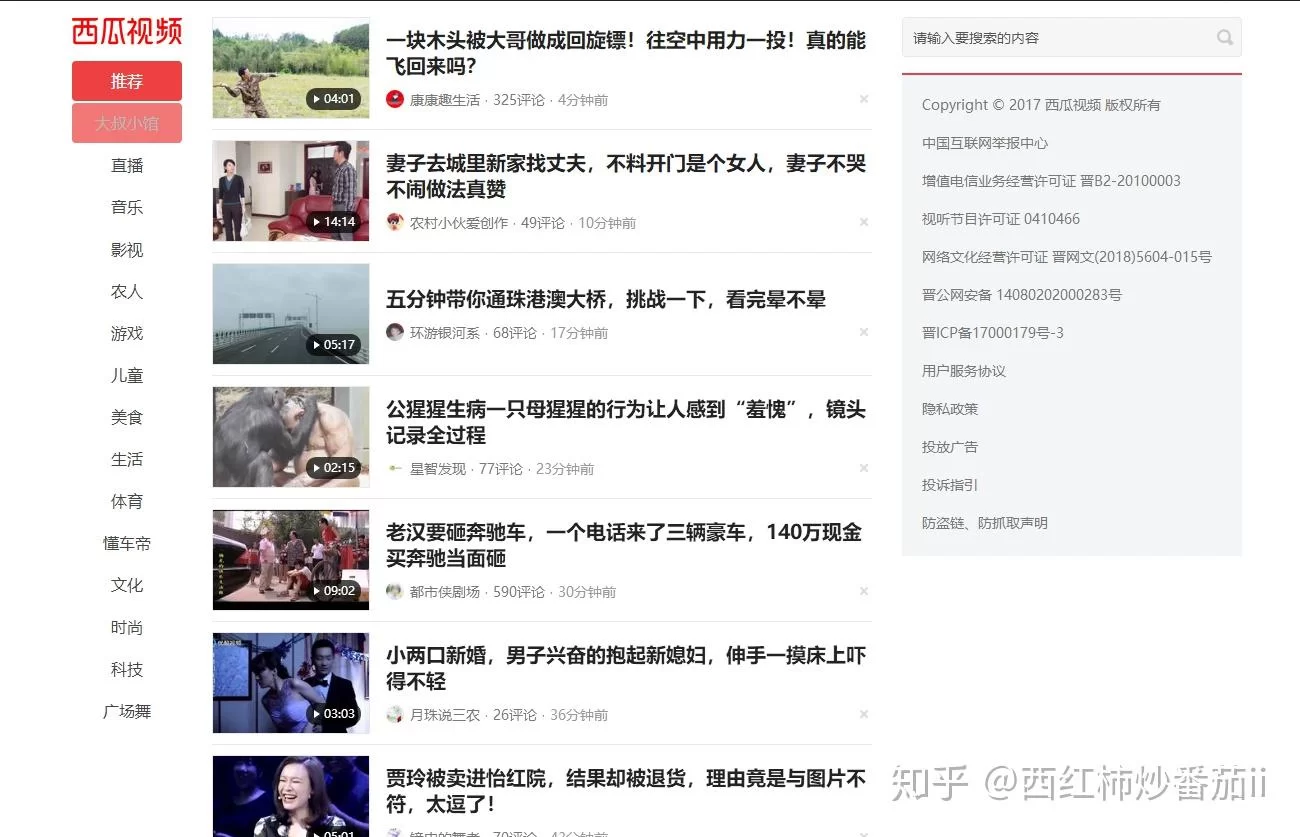
Task: Switch to the 推荐 tab
Action: coord(127,80)
